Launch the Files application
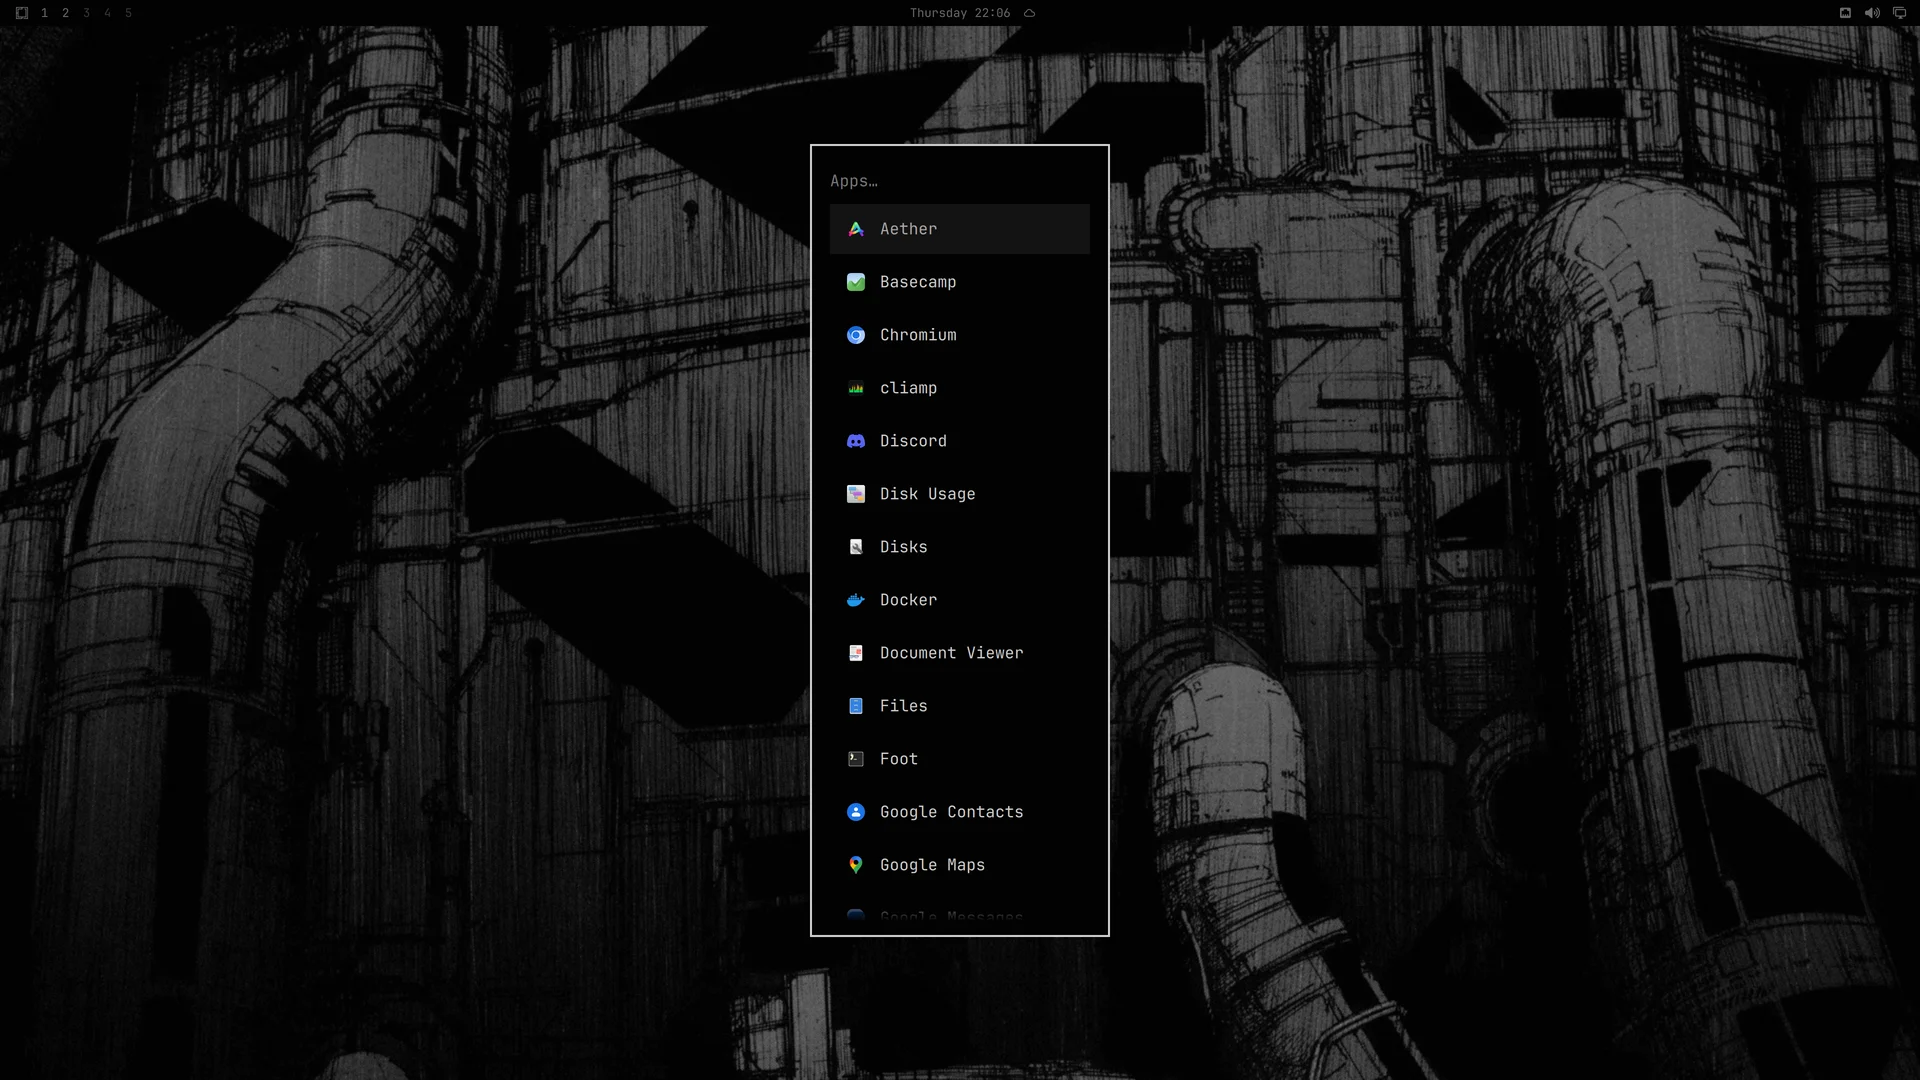Image resolution: width=1920 pixels, height=1080 pixels. click(960, 706)
